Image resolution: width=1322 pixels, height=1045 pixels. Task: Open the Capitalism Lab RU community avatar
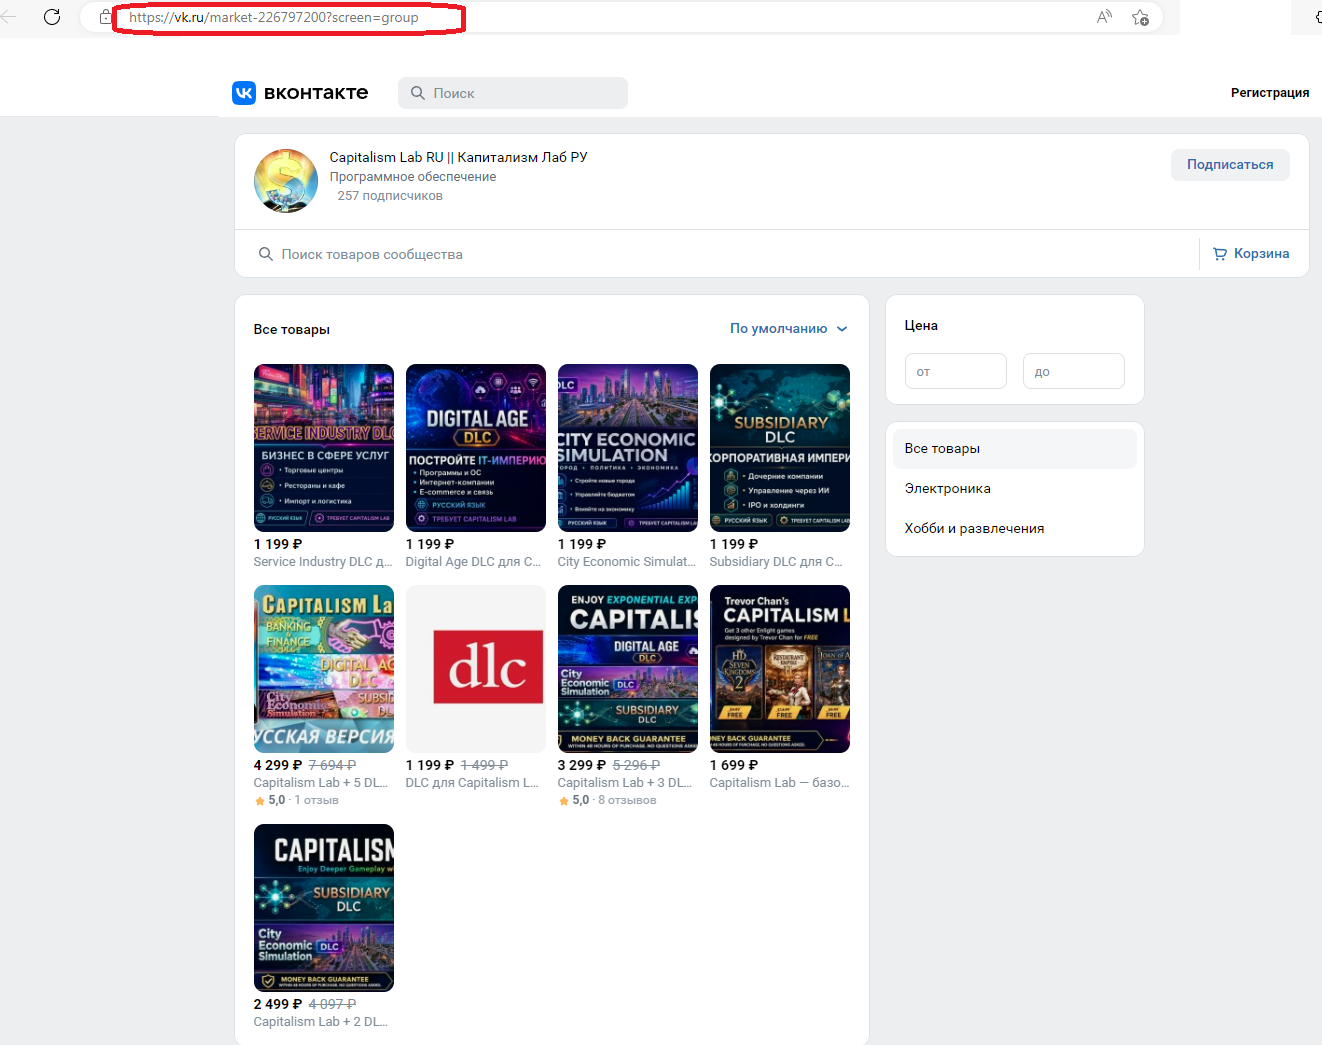coord(286,181)
